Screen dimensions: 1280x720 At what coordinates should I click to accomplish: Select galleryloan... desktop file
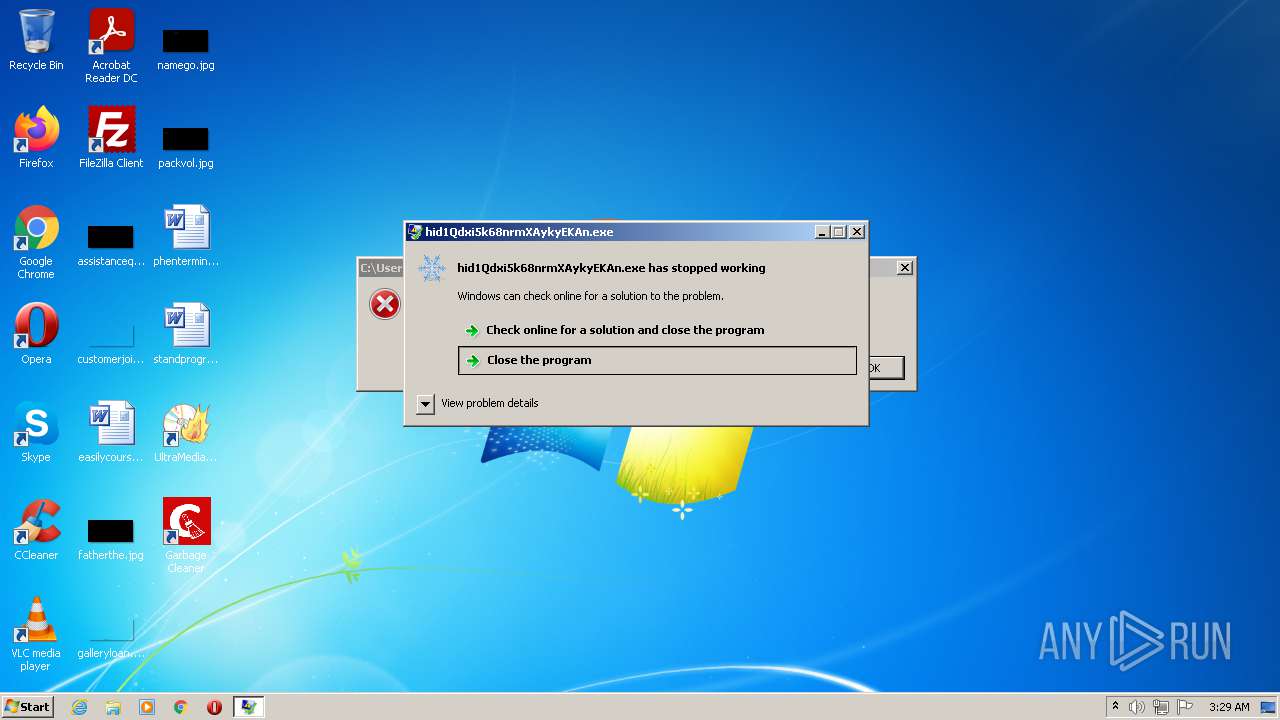pyautogui.click(x=111, y=637)
